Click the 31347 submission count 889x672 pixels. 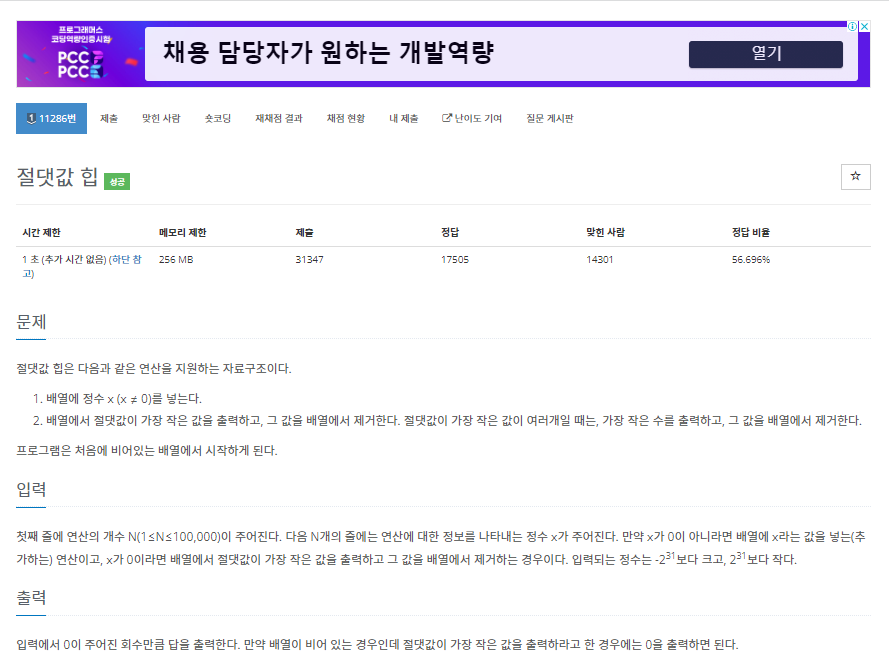[x=309, y=260]
